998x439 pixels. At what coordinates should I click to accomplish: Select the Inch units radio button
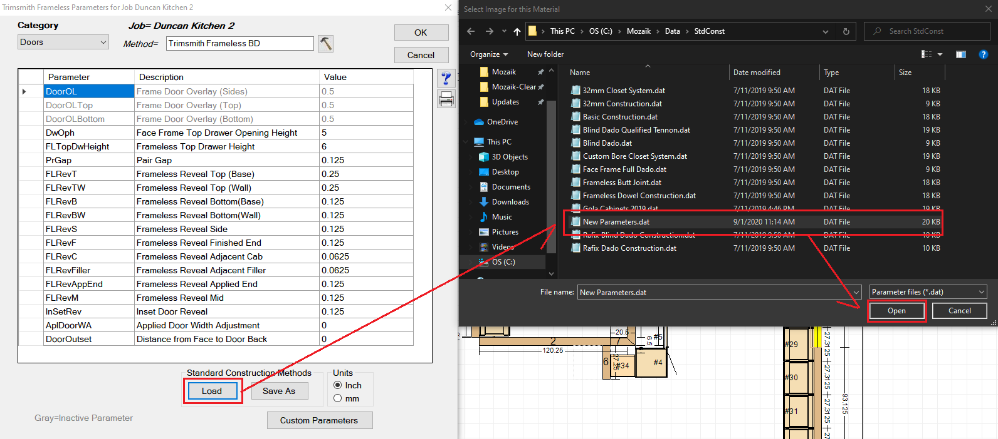[338, 385]
